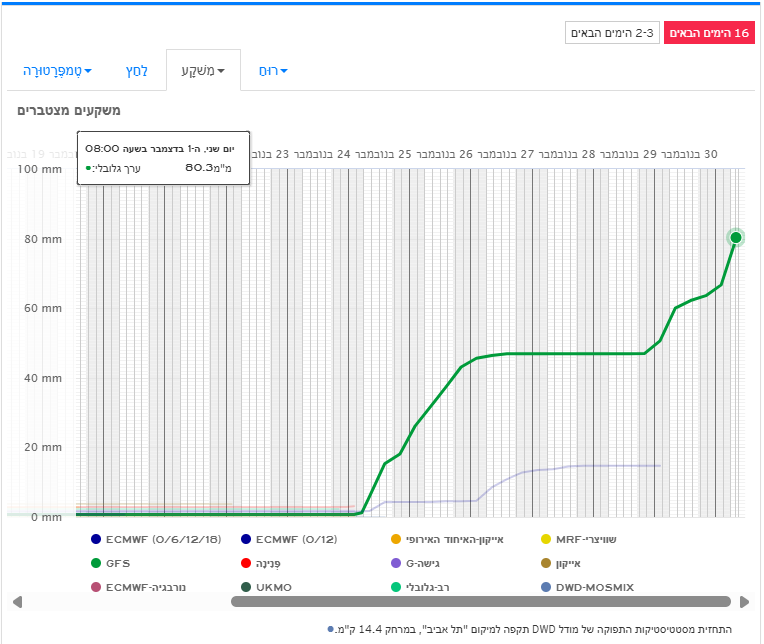
Task: Toggle the GFS series in legend
Action: [111, 563]
